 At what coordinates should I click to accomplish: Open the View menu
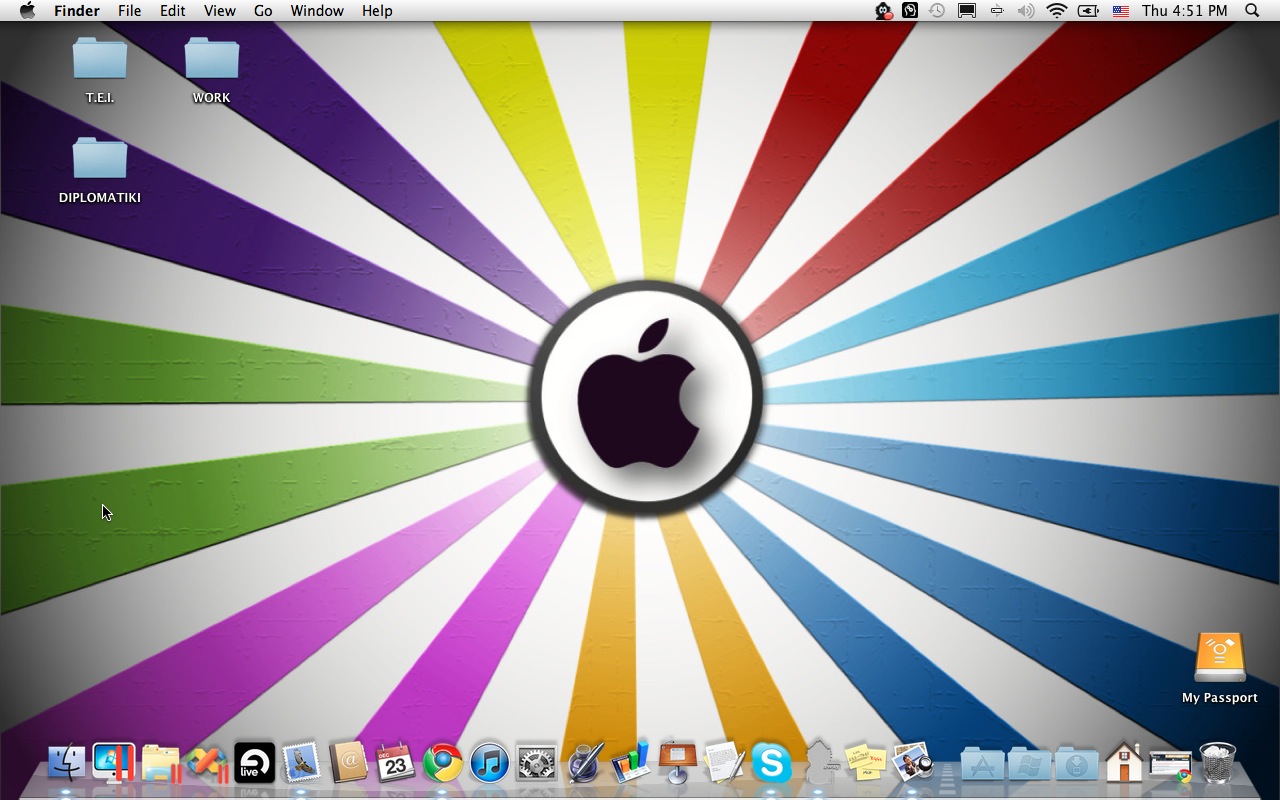pos(220,11)
